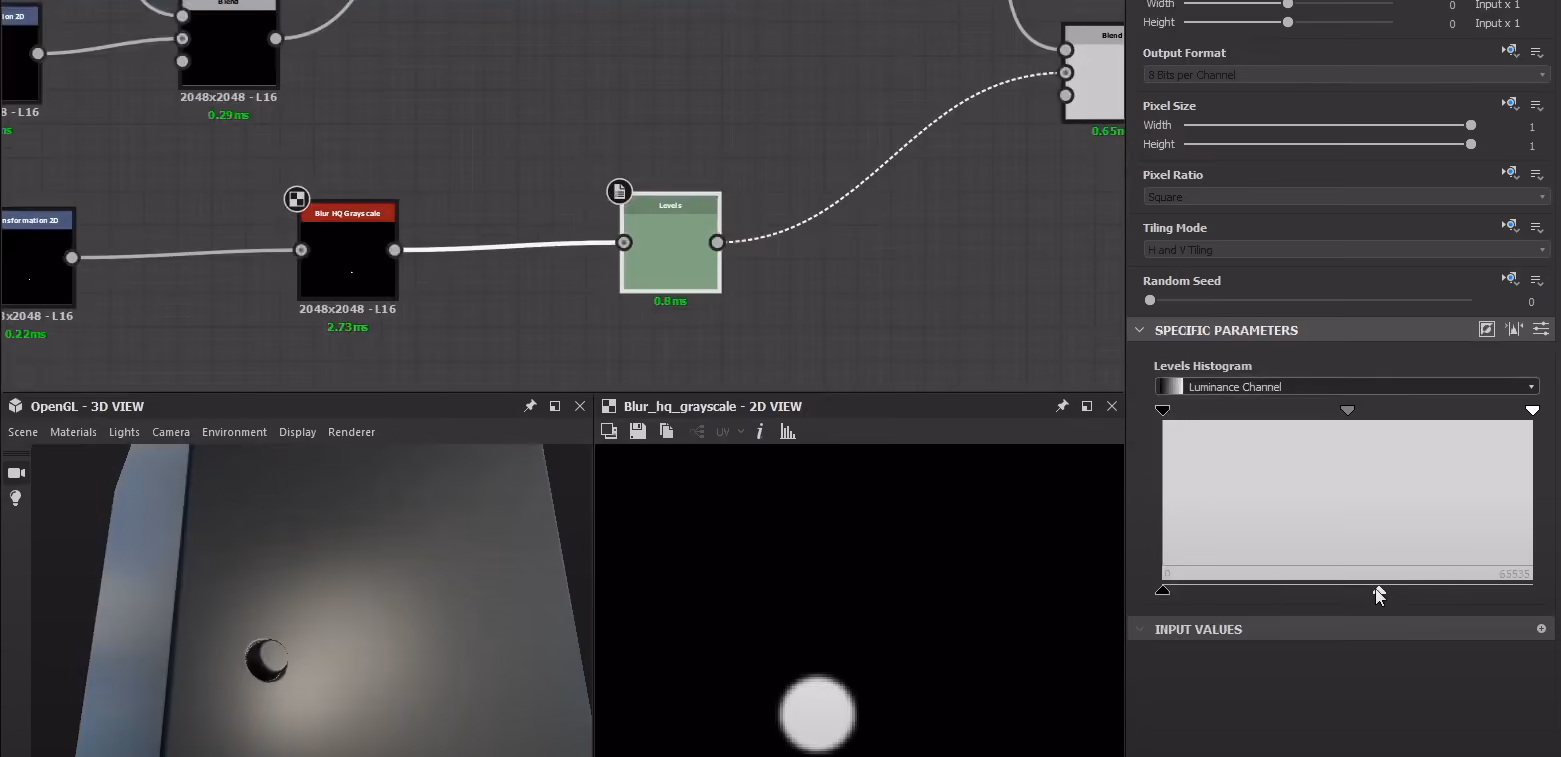Viewport: 1561px width, 757px height.
Task: Open the 8 Bits per Channel dropdown
Action: [x=1346, y=75]
